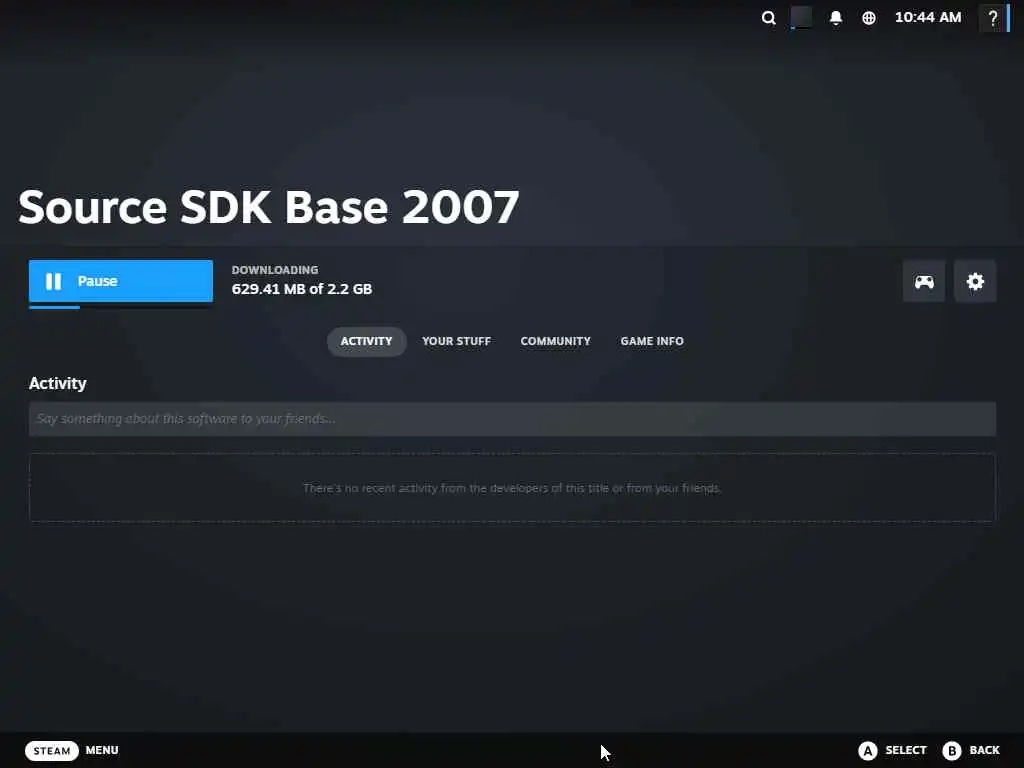
Task: Click the activity comment input field
Action: click(x=512, y=419)
